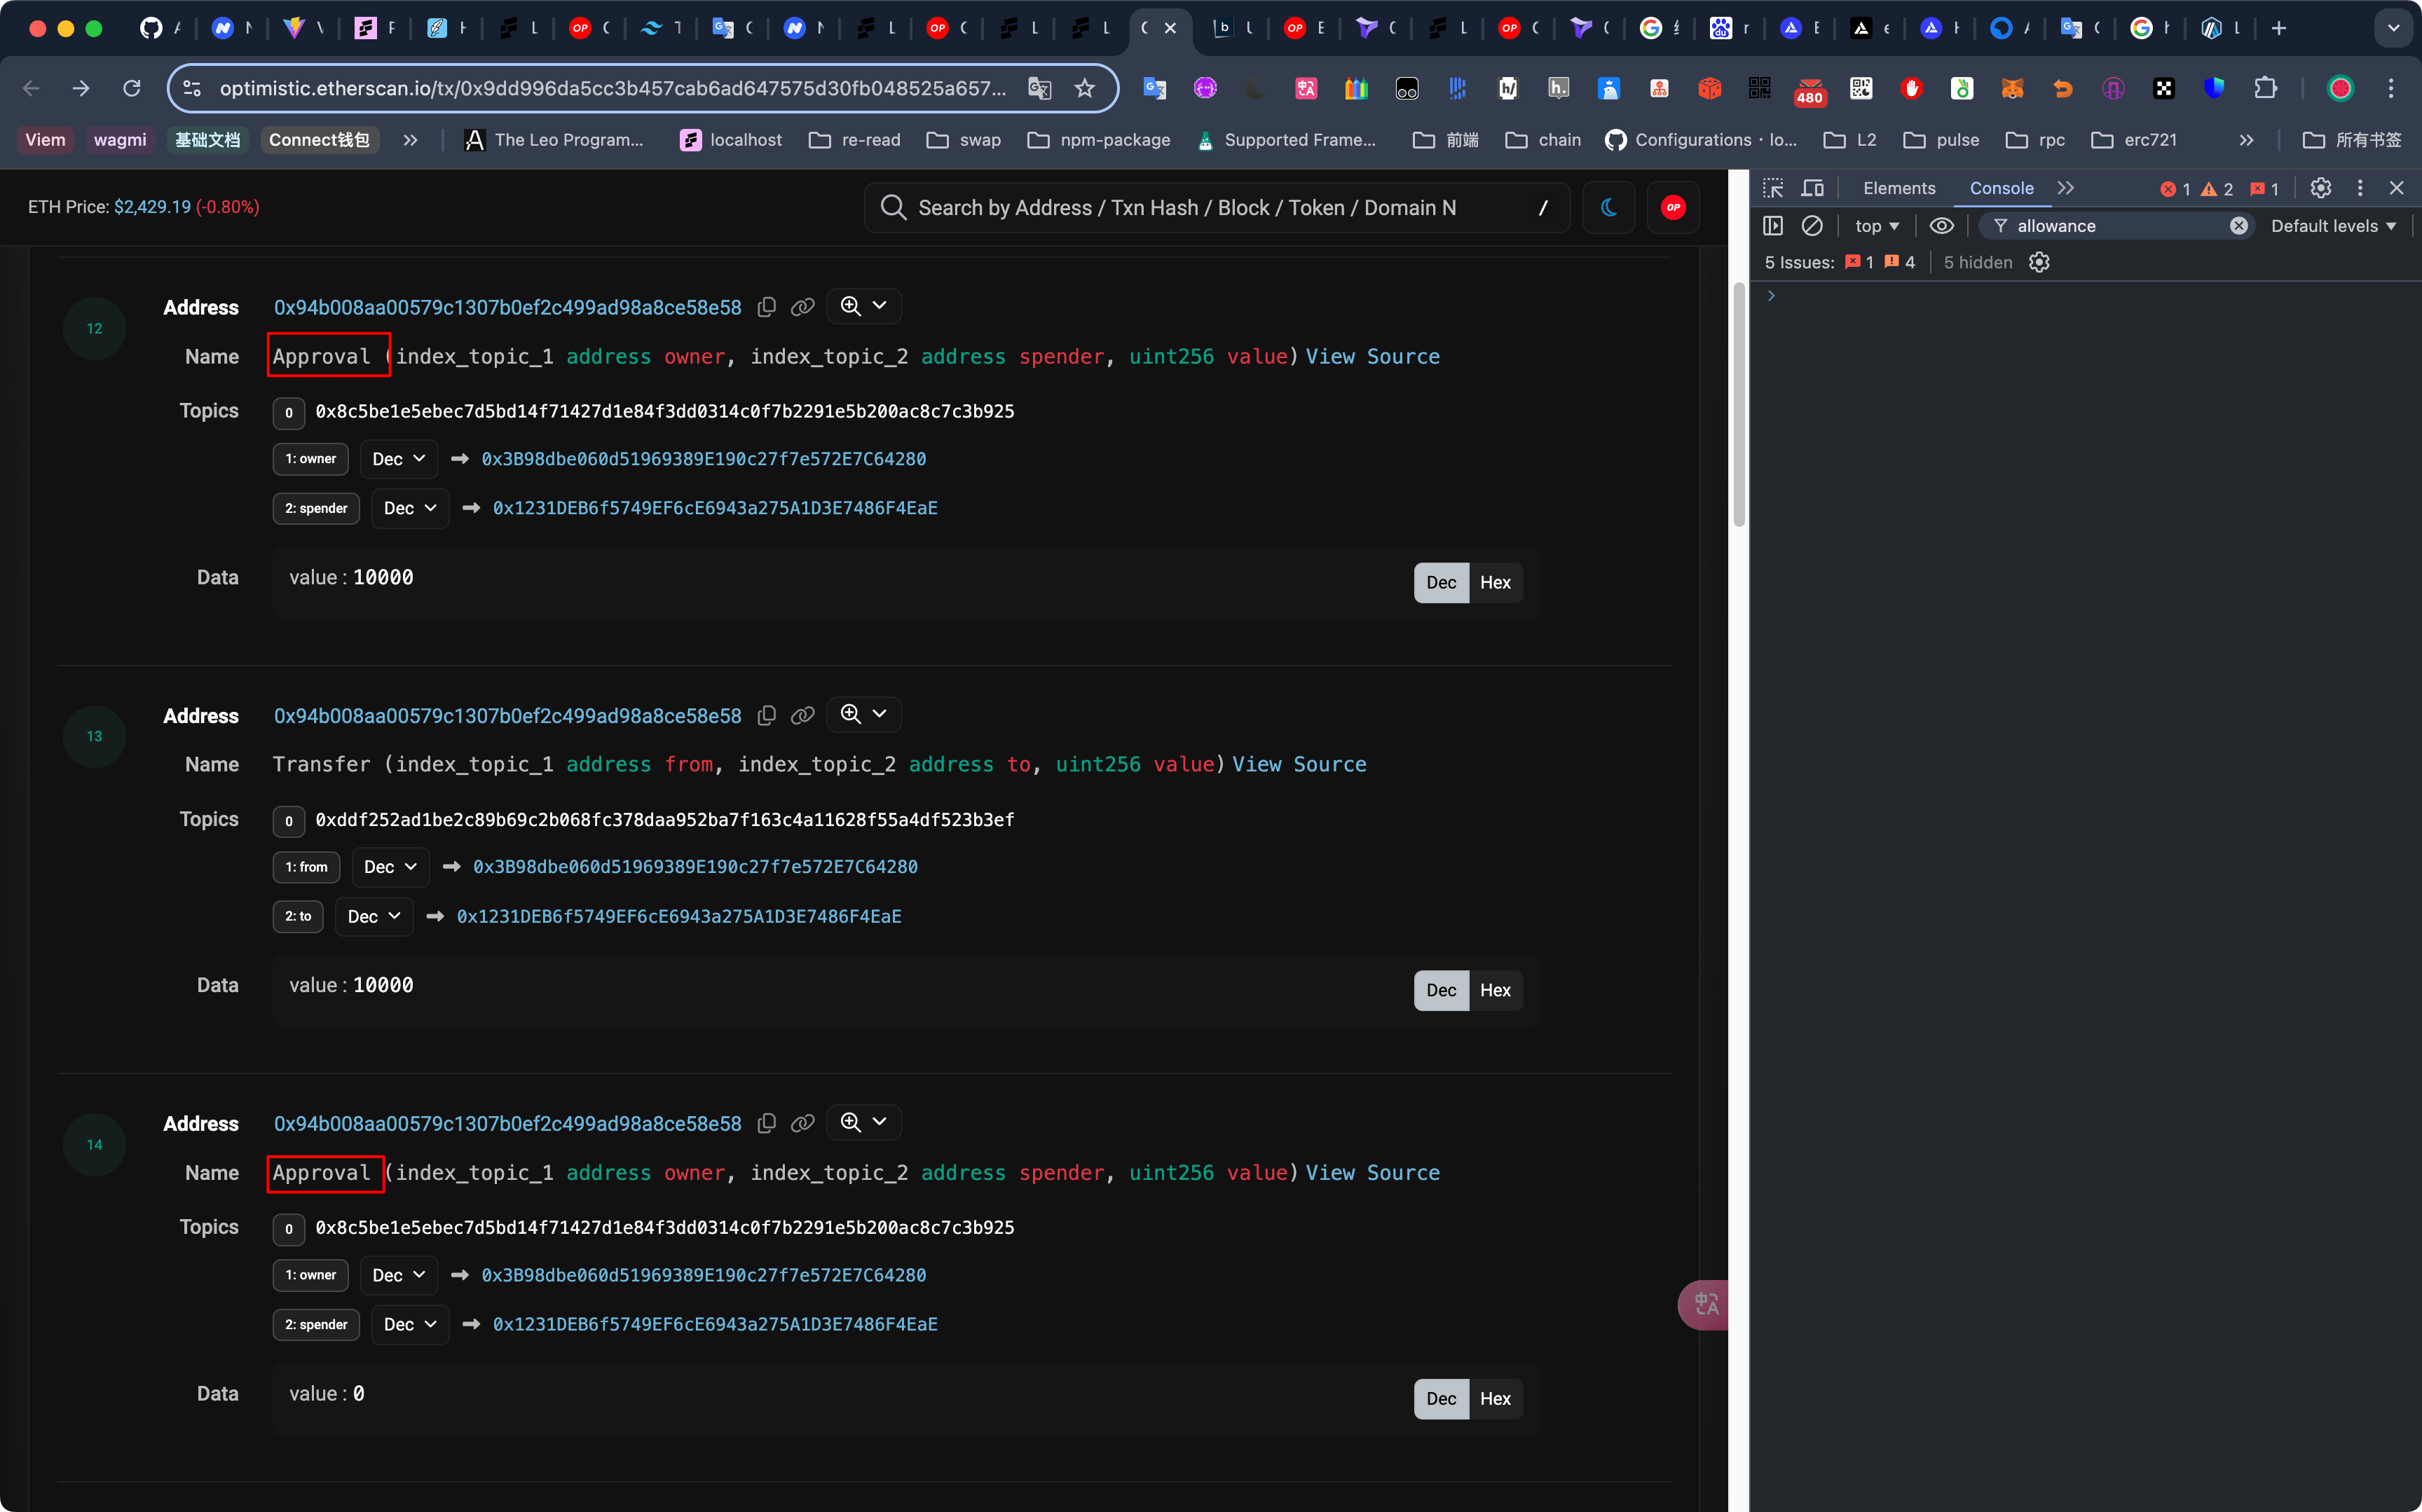
Task: Focus the Etherscan search field
Action: pos(1217,207)
